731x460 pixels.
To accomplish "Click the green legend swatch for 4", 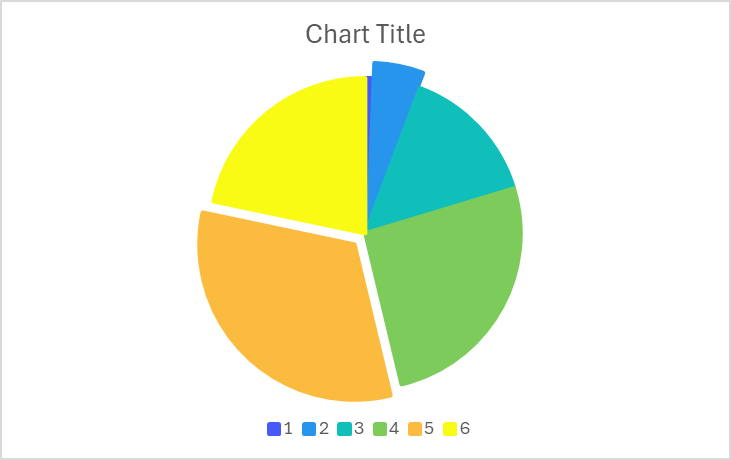I will tap(380, 429).
